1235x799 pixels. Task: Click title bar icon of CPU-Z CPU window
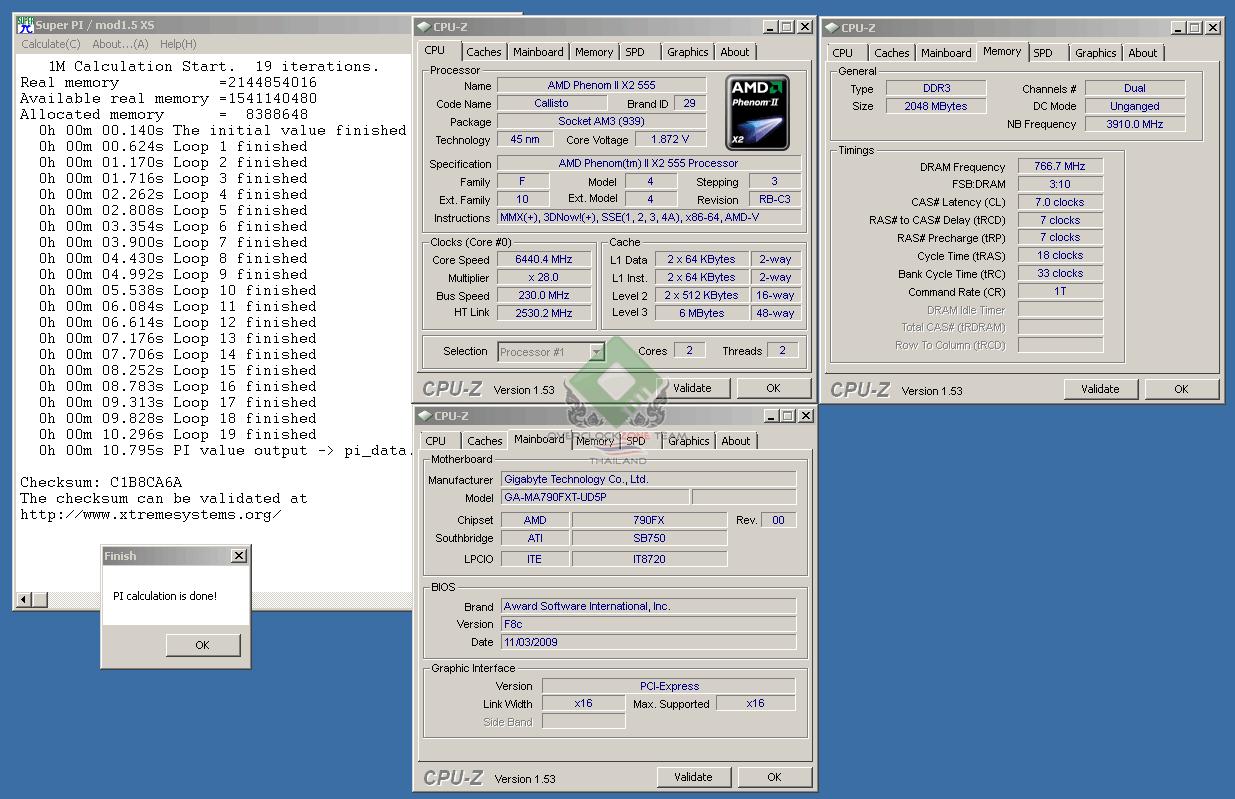pos(423,27)
